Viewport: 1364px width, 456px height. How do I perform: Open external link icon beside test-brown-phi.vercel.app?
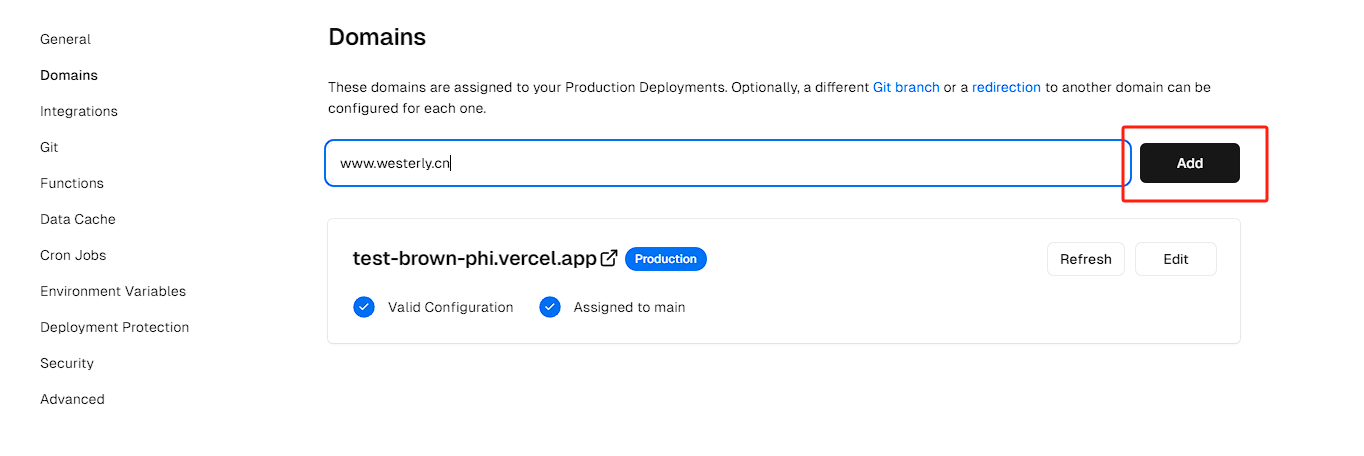(609, 259)
